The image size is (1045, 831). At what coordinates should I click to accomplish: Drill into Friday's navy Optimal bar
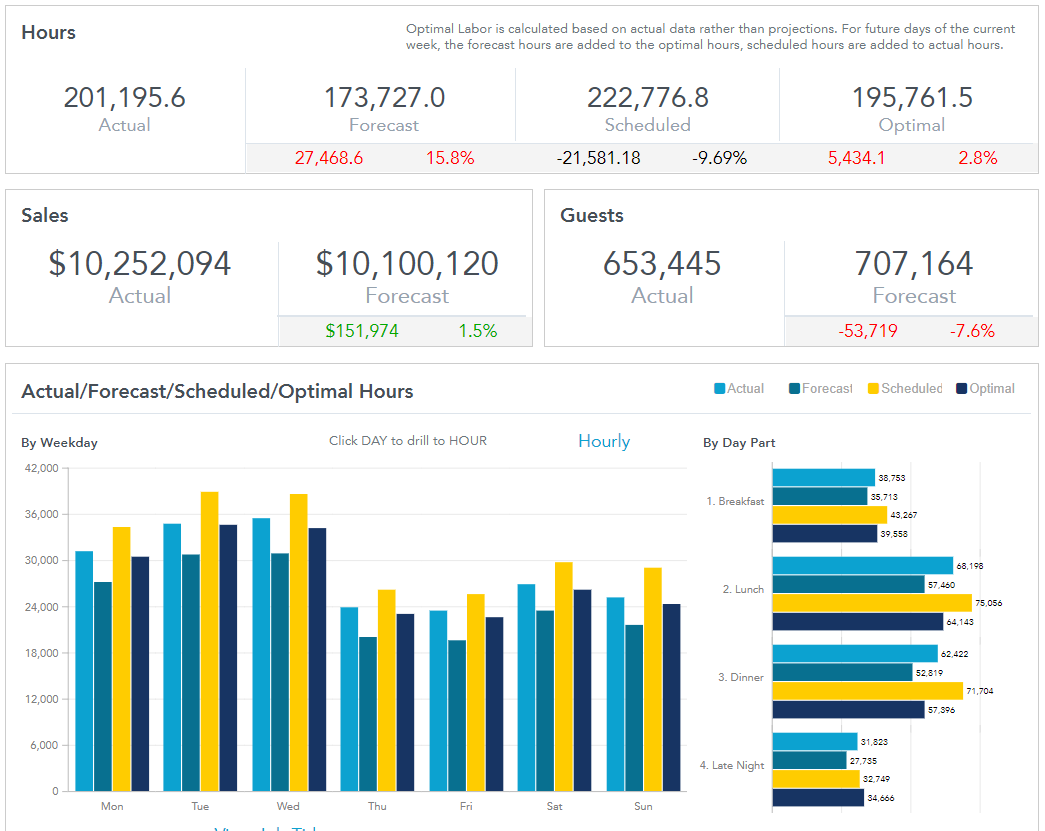click(495, 704)
